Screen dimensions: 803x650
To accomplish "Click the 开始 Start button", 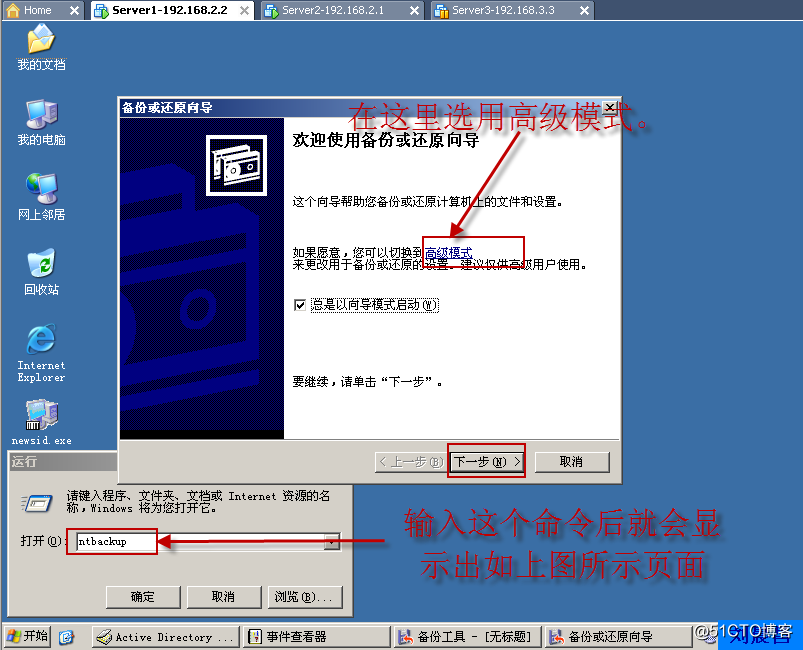I will 28,636.
